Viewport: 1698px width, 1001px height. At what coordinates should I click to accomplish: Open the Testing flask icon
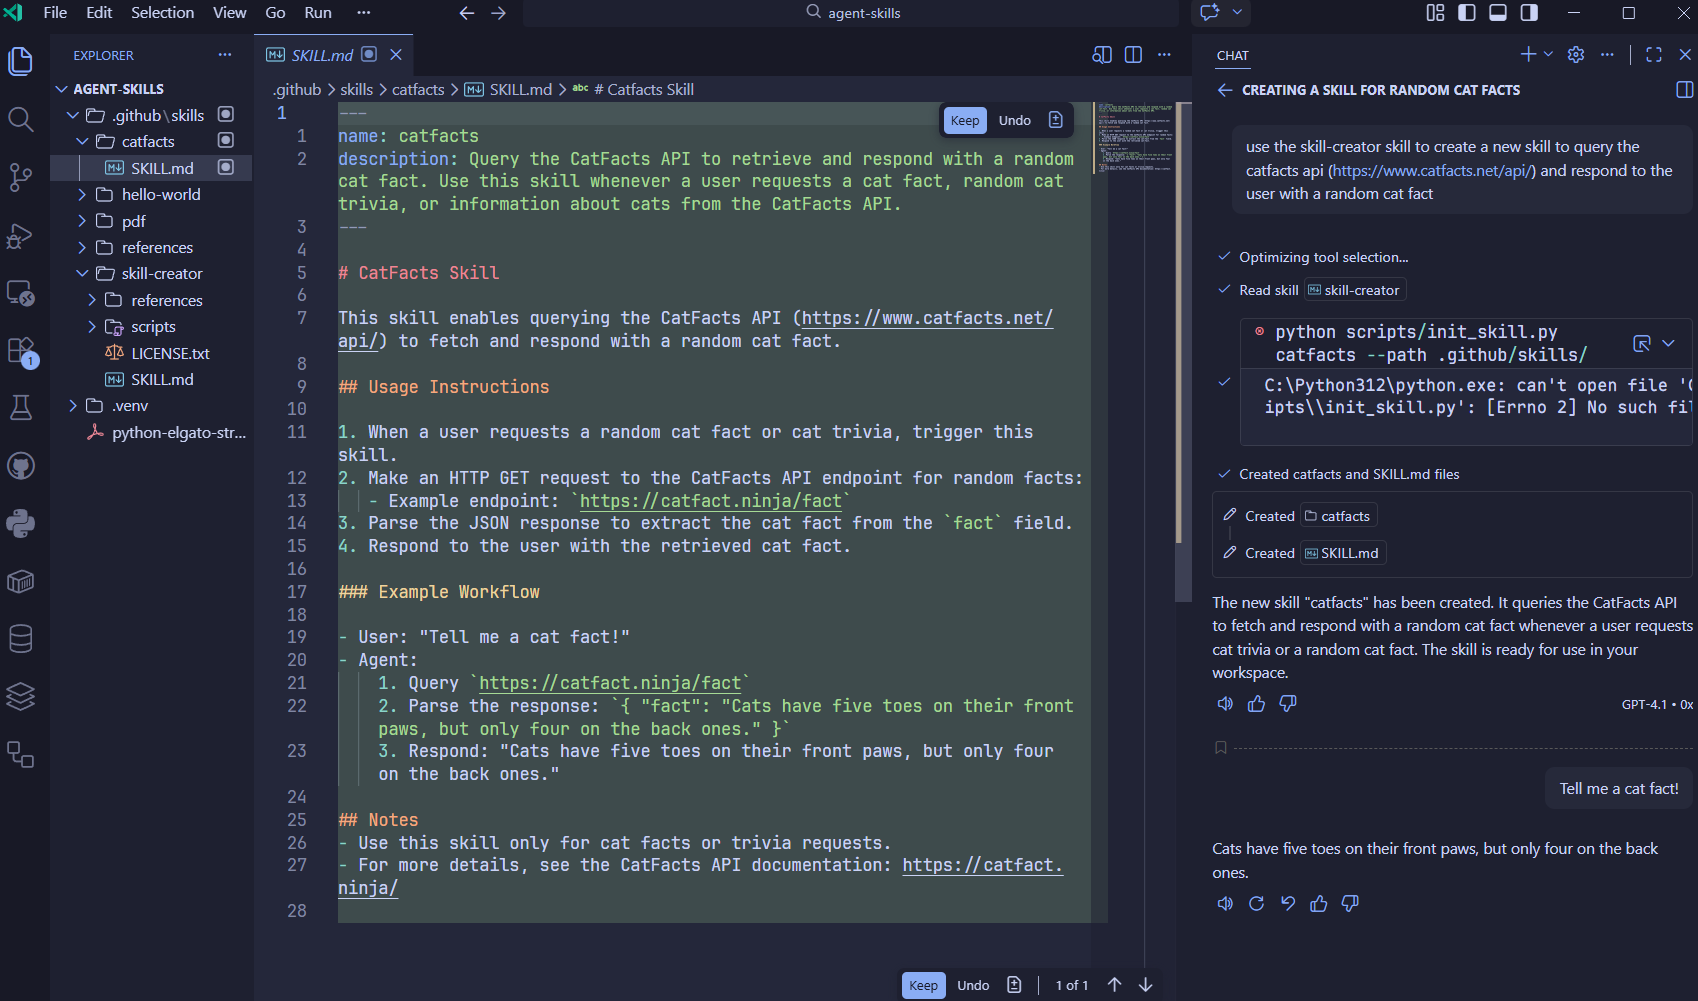click(x=20, y=407)
